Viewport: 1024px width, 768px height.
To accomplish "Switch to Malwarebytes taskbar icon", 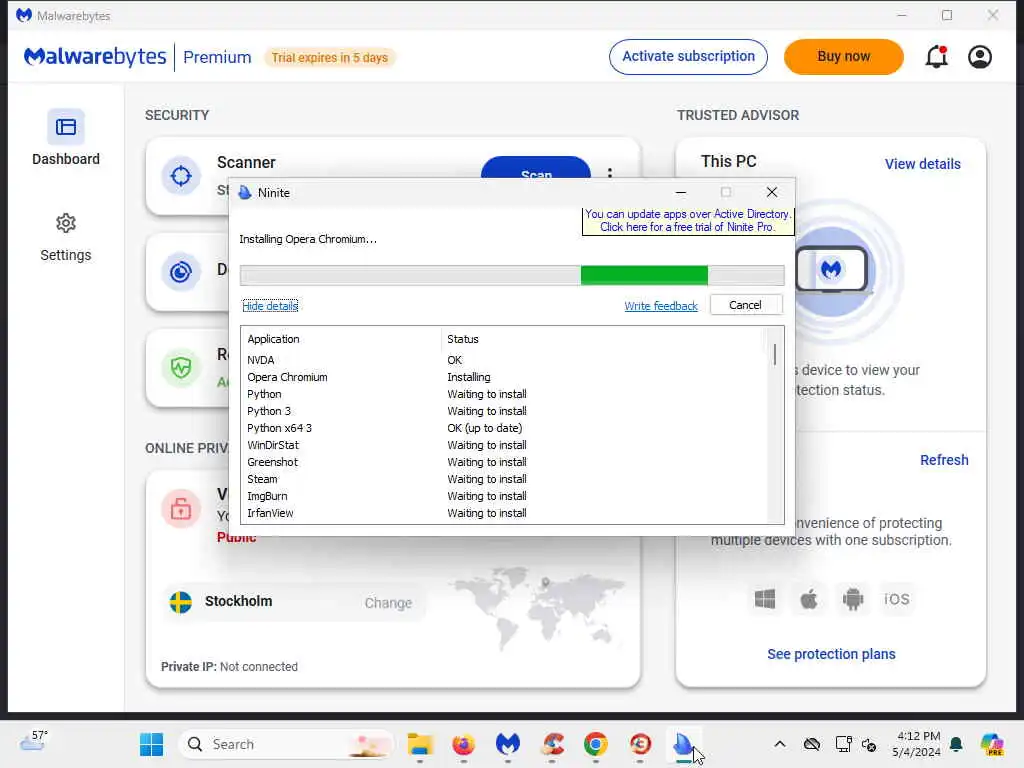I will (x=507, y=744).
